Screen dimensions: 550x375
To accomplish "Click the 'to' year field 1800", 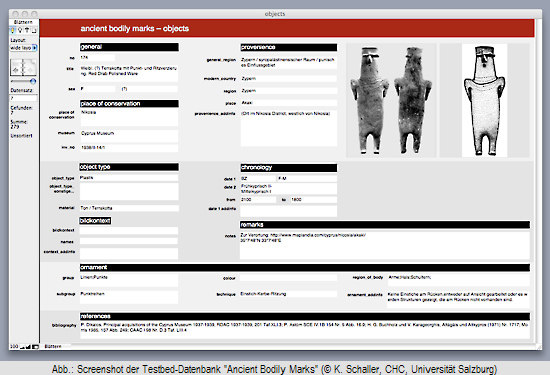I will [314, 200].
